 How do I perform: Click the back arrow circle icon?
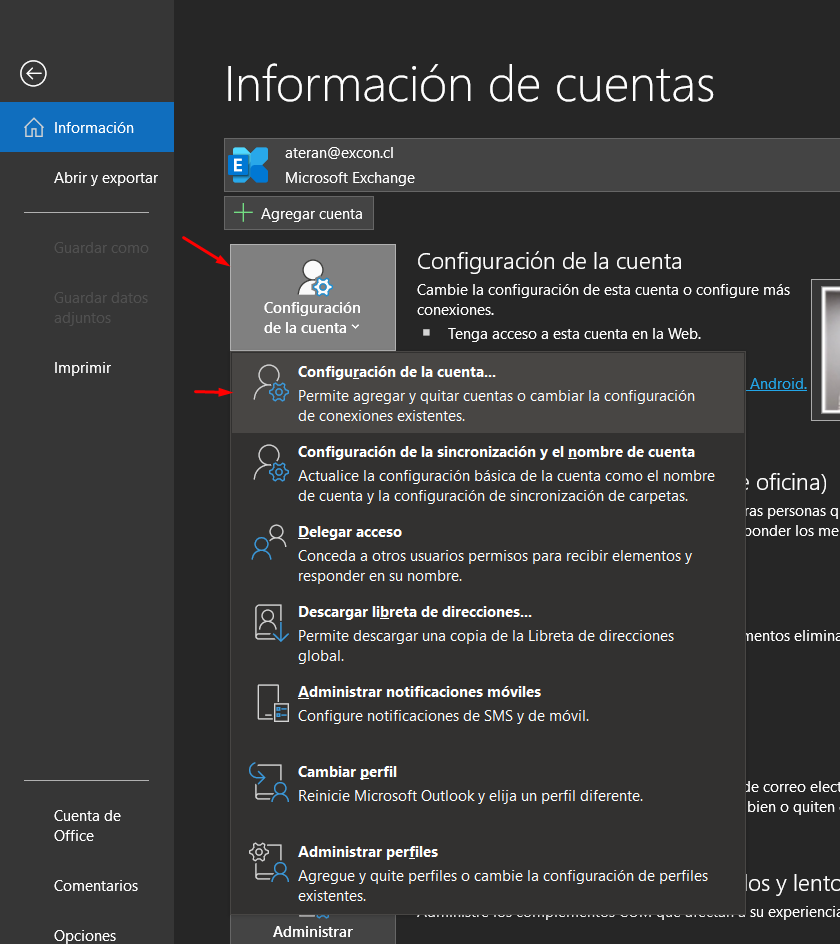pyautogui.click(x=33, y=73)
